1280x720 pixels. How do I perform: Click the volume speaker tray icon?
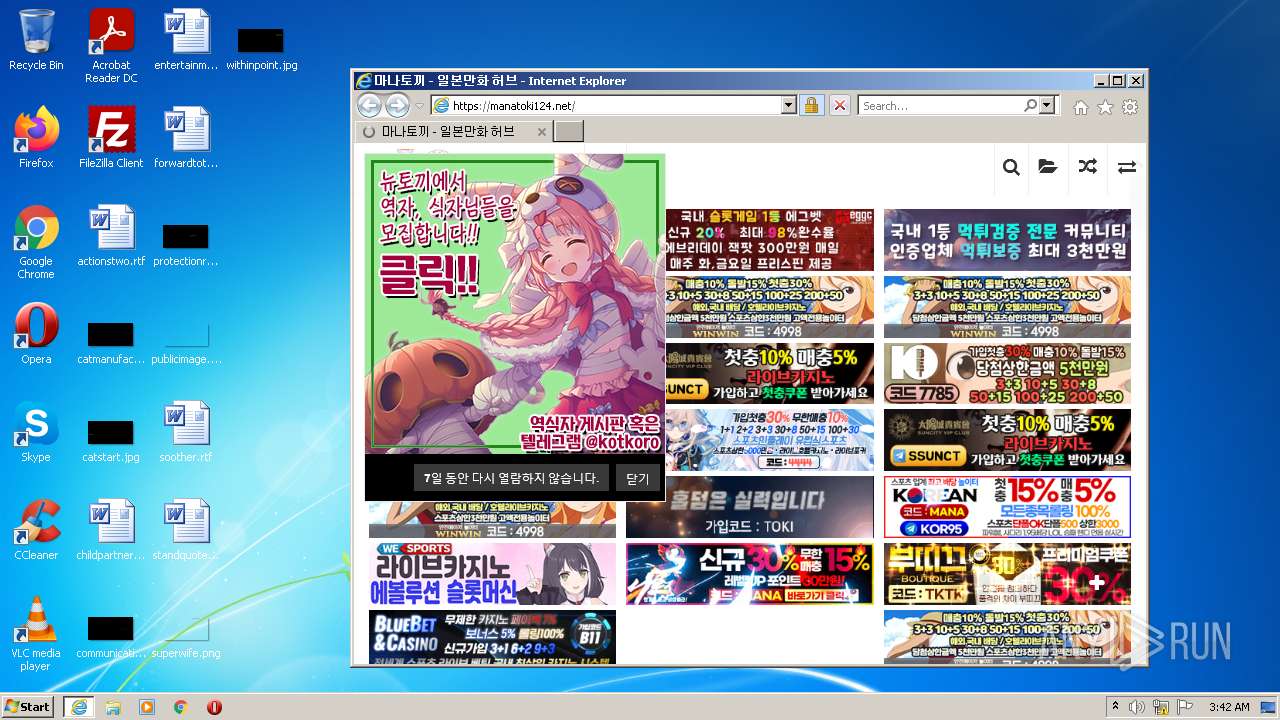pyautogui.click(x=1138, y=707)
